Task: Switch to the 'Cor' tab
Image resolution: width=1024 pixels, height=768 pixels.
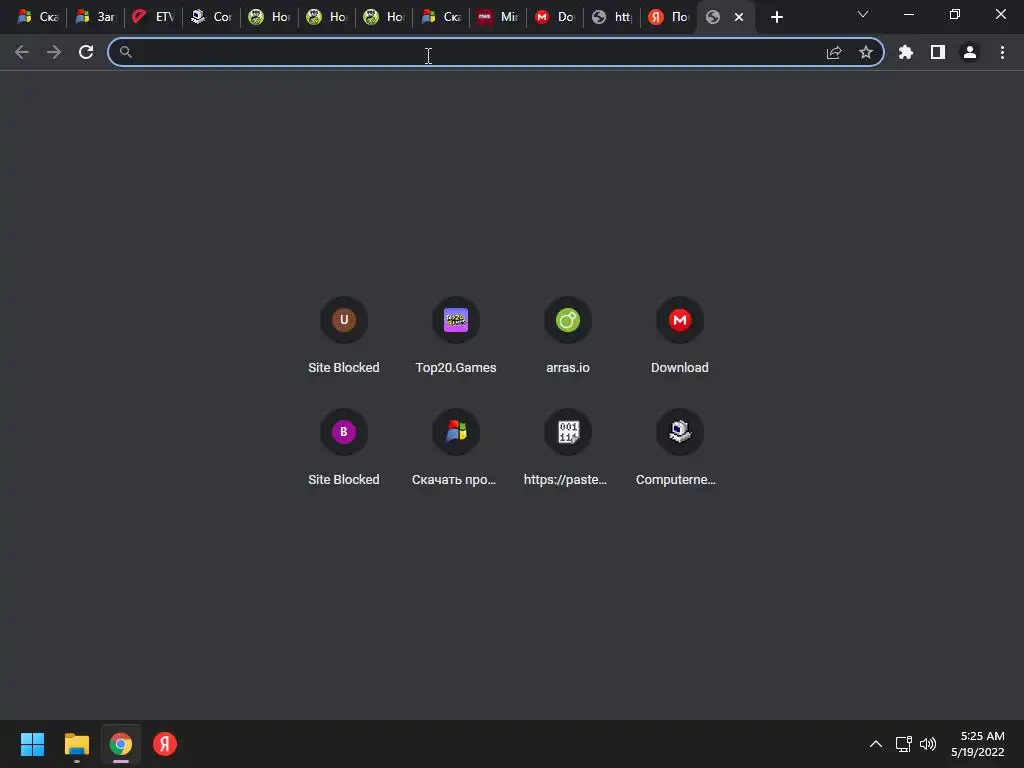Action: 210,17
